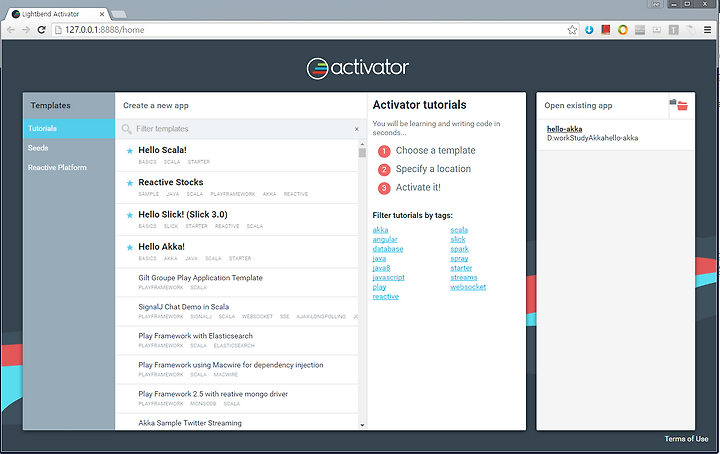720x454 pixels.
Task: Open the Chrome hamburger menu
Action: [707, 30]
